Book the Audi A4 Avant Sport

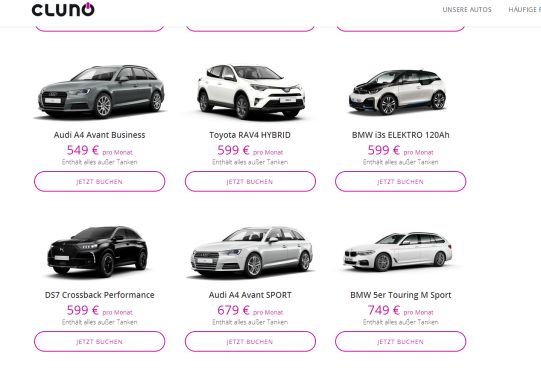(250, 342)
